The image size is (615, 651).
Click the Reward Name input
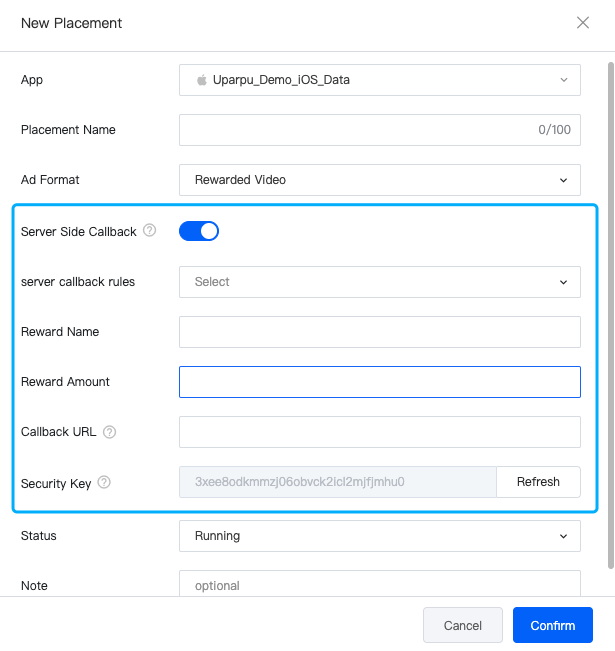(x=380, y=332)
